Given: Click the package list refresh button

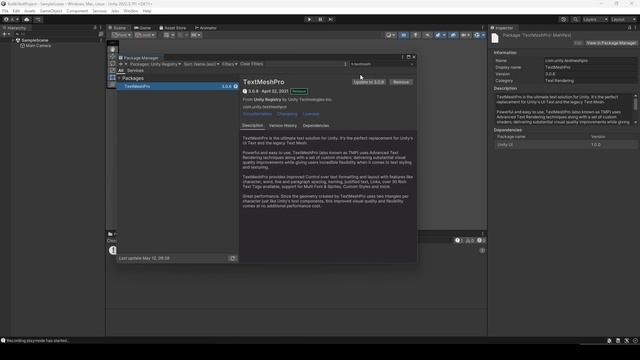Looking at the screenshot, I should [233, 258].
